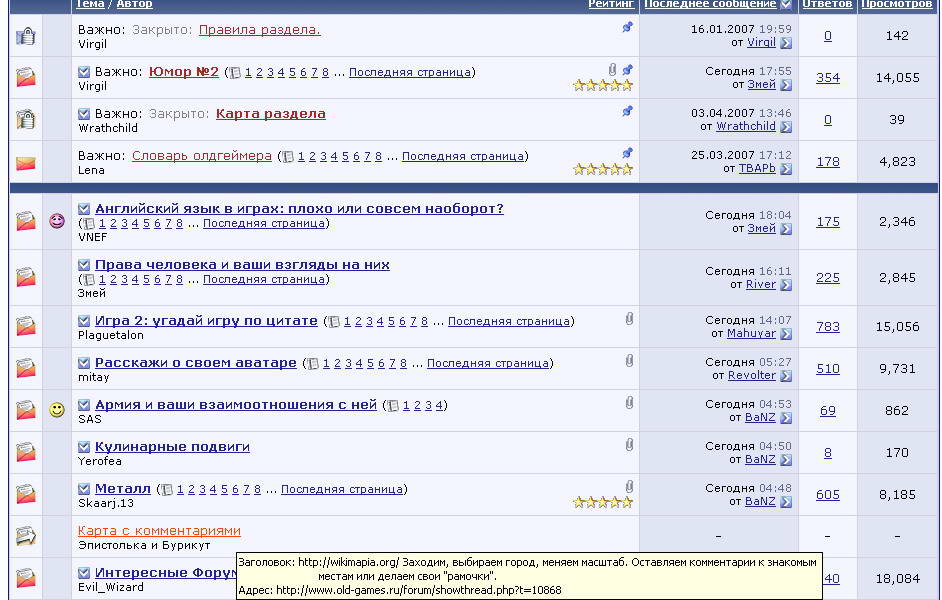
Task: Sort by Автор column header
Action: pos(135,4)
